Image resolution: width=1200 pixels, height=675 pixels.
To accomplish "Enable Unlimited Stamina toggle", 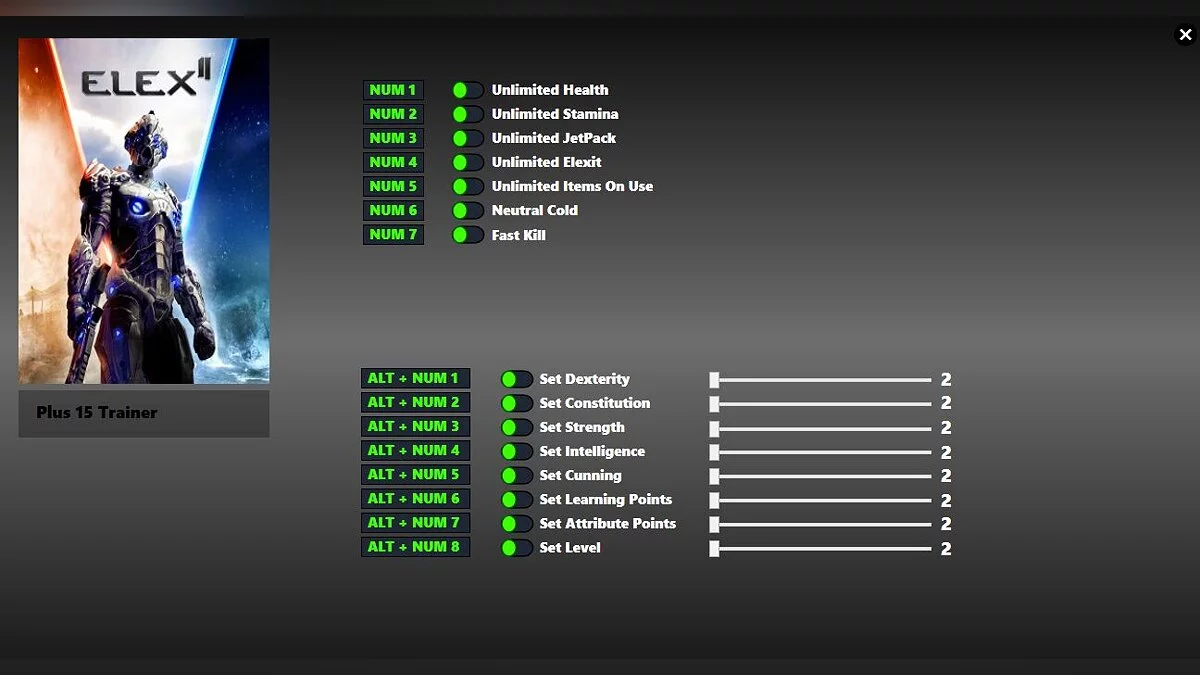I will 467,114.
